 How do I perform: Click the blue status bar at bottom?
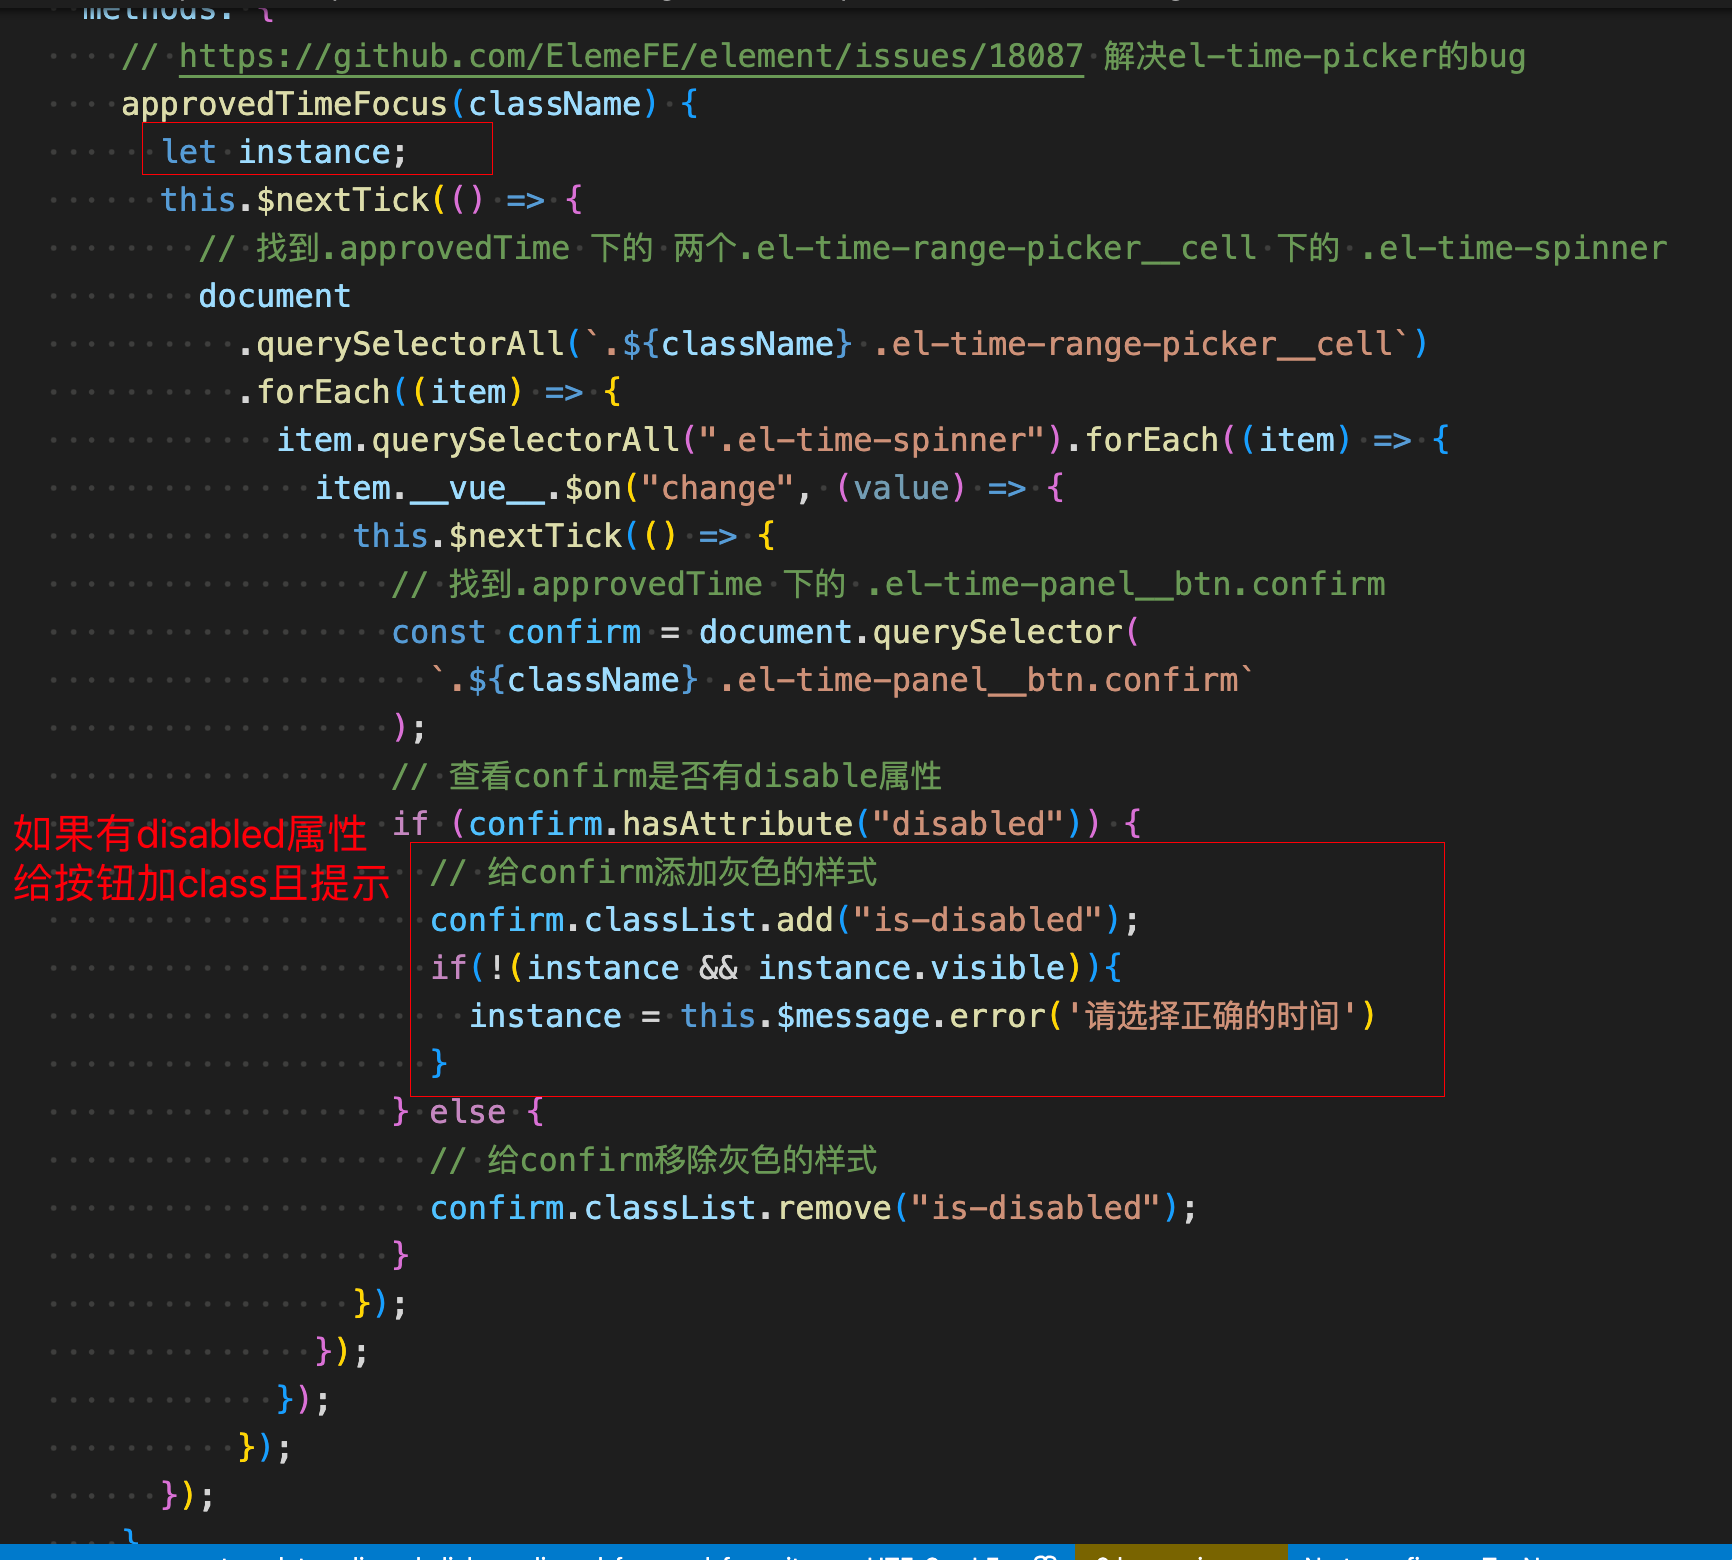(x=600, y=1555)
